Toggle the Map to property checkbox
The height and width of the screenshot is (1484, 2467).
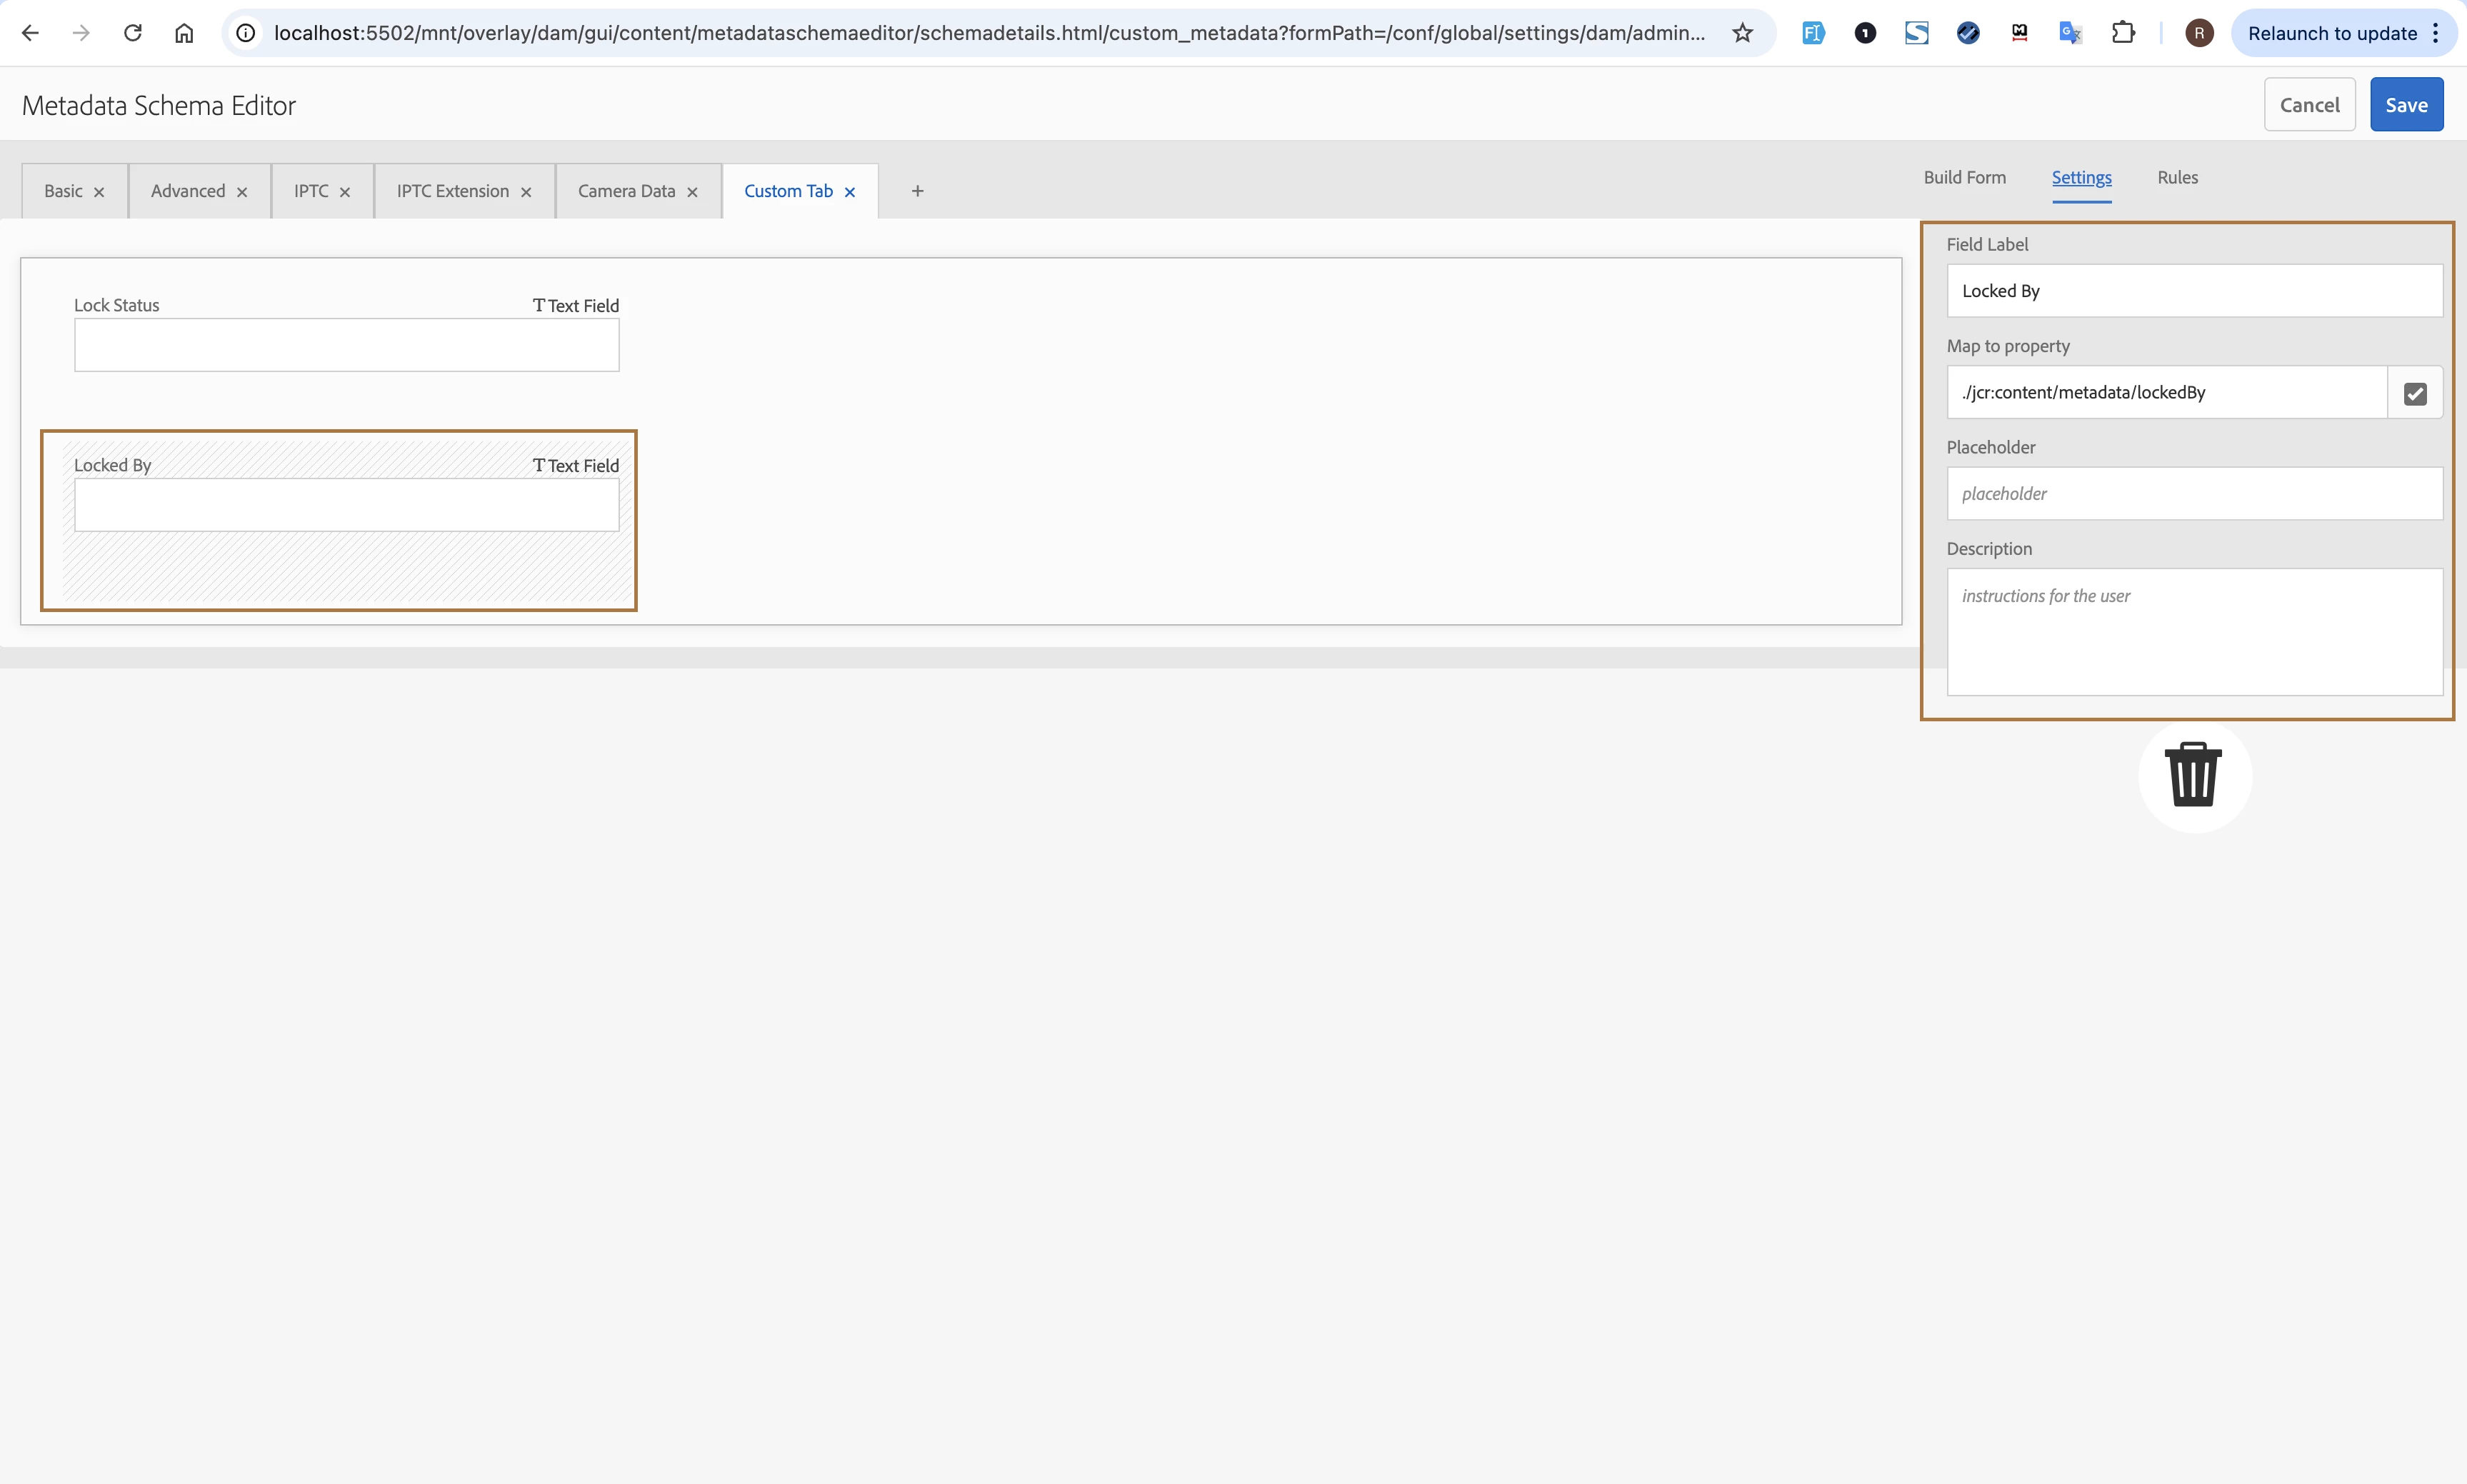pos(2414,393)
